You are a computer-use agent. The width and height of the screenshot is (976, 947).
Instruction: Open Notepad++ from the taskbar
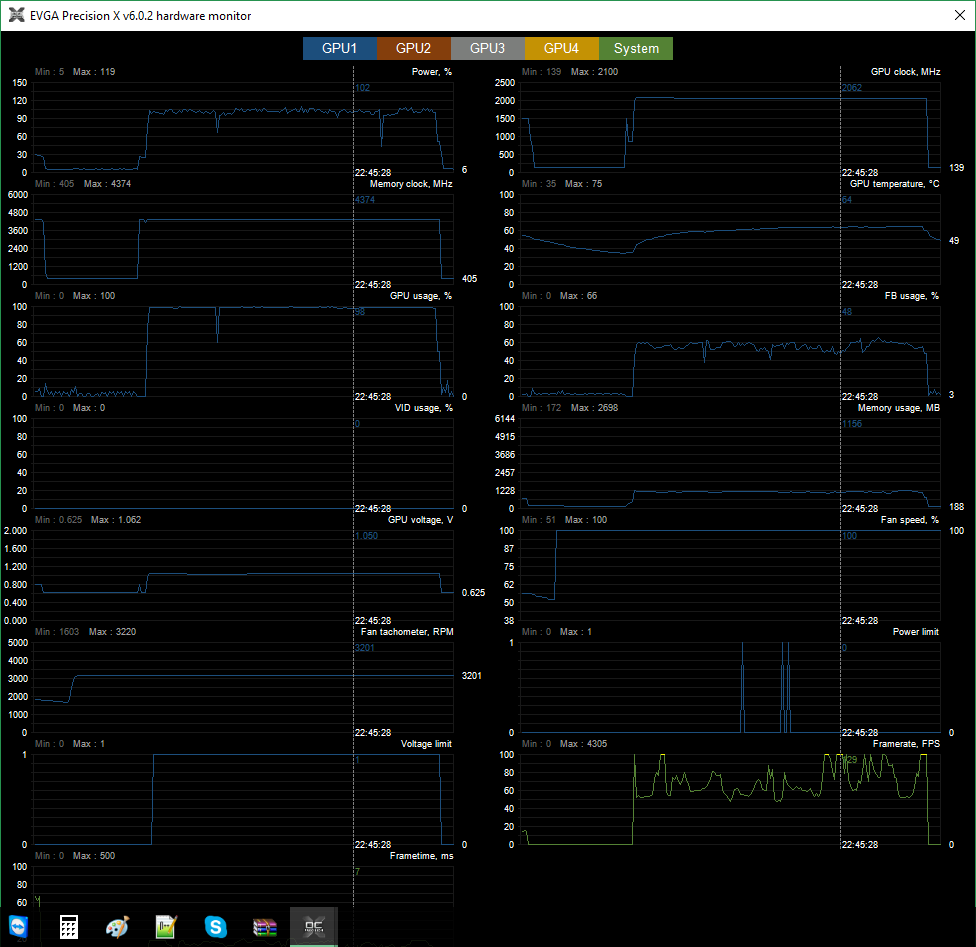[166, 926]
